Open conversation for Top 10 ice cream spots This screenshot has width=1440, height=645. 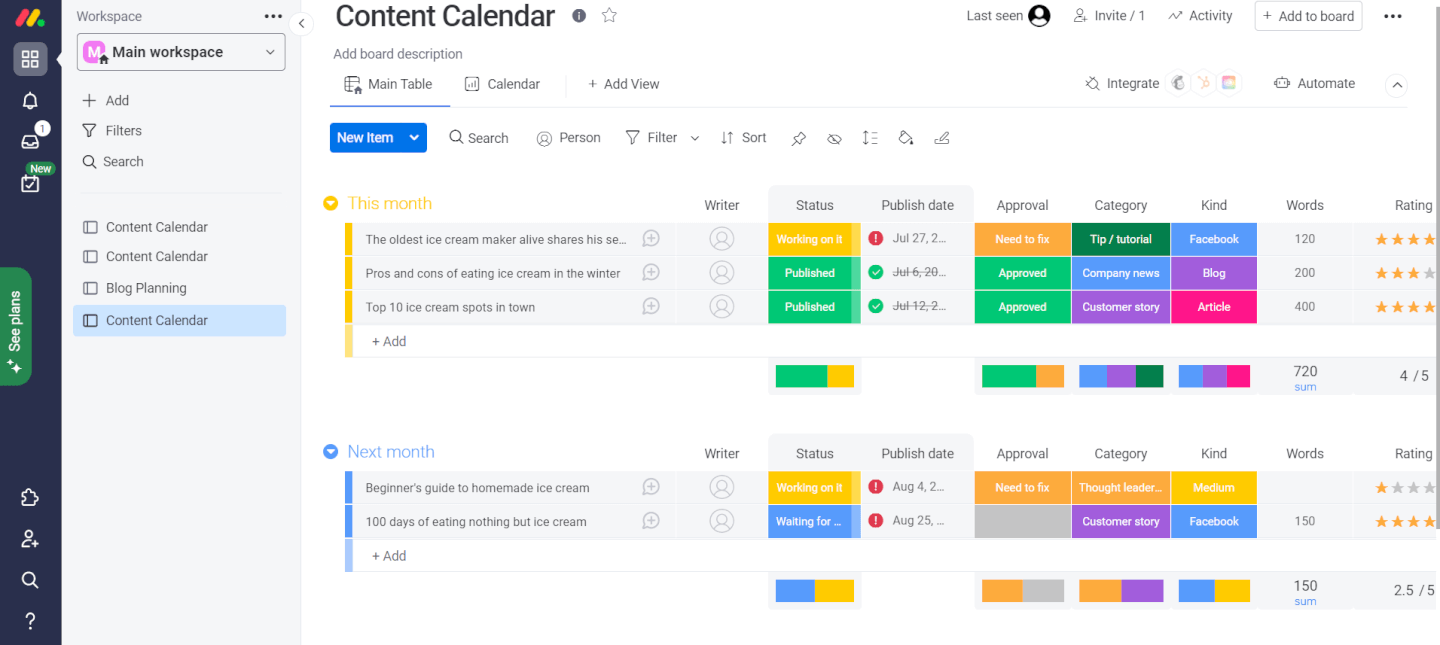[651, 306]
